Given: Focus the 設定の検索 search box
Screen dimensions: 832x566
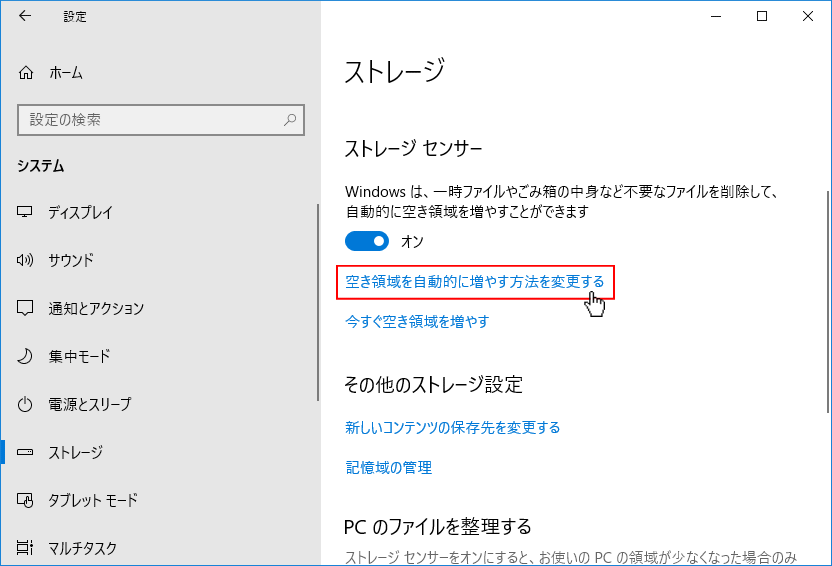Looking at the screenshot, I should tap(161, 120).
